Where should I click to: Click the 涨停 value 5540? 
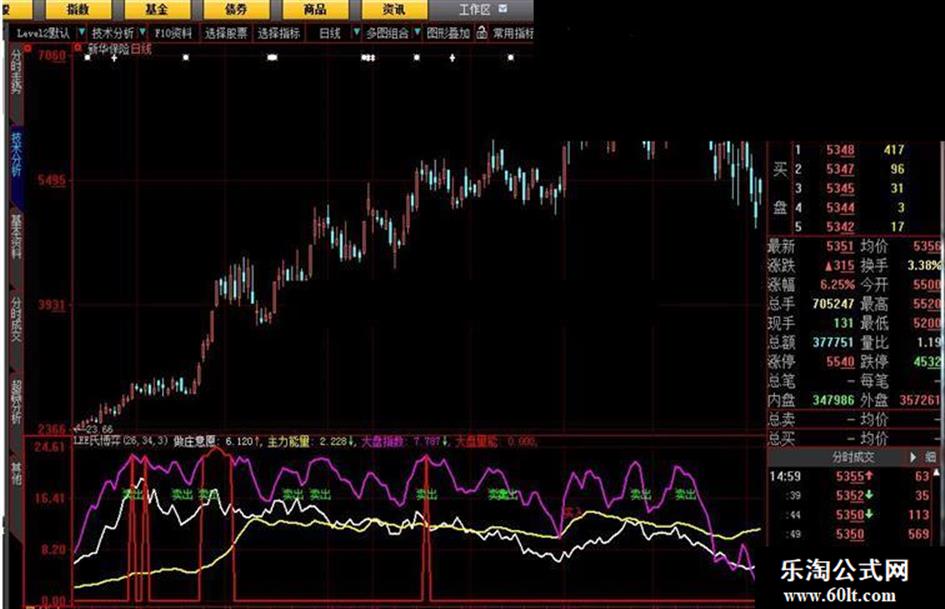(840, 361)
